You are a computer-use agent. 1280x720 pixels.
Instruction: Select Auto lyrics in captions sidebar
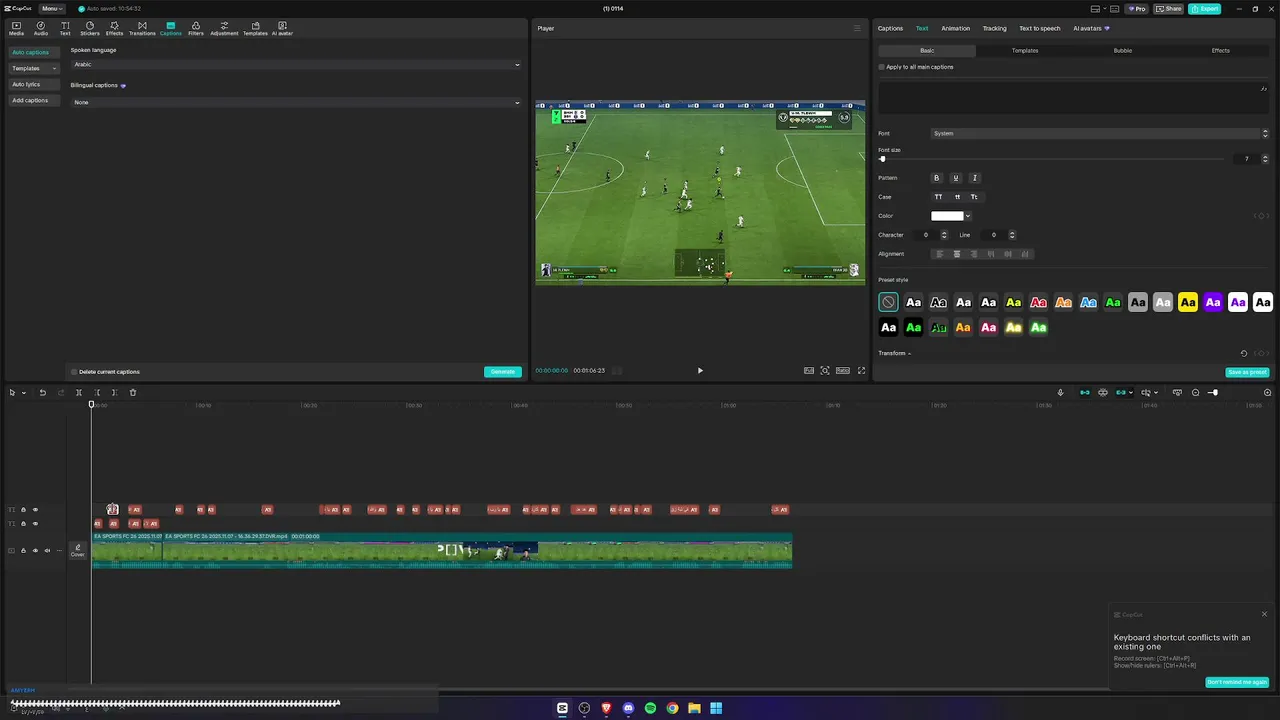pos(34,84)
